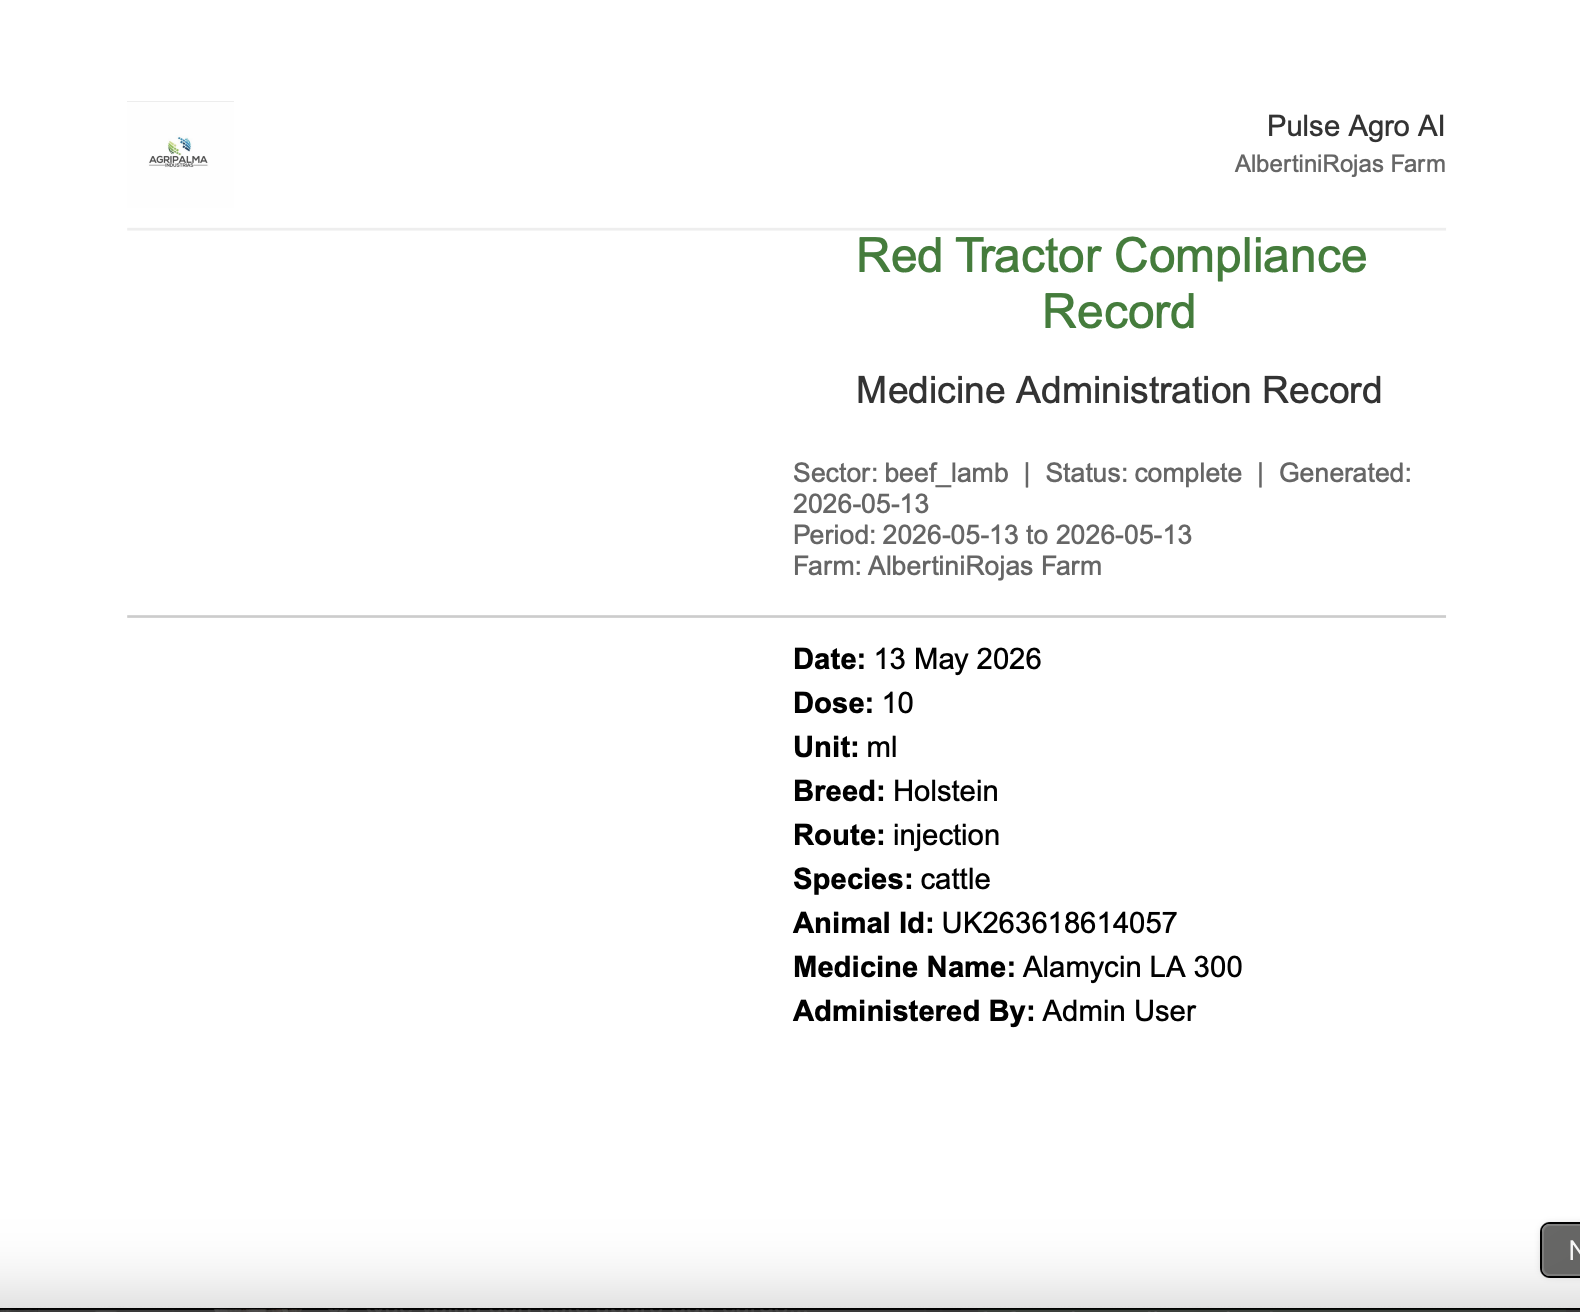Click the 'Status: complete' text
The width and height of the screenshot is (1580, 1312).
click(1143, 473)
